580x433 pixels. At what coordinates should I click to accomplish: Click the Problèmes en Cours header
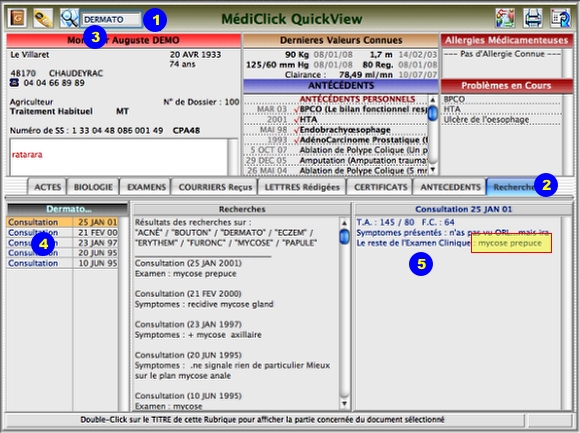point(506,86)
